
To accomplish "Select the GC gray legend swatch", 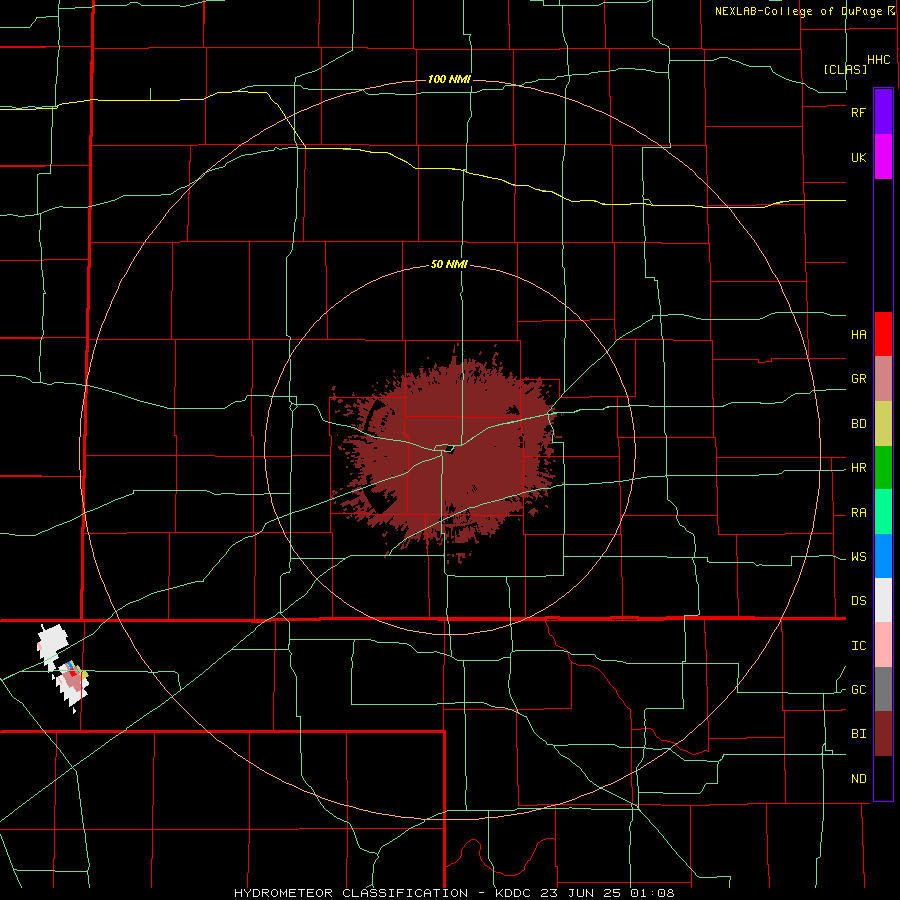I will point(883,689).
